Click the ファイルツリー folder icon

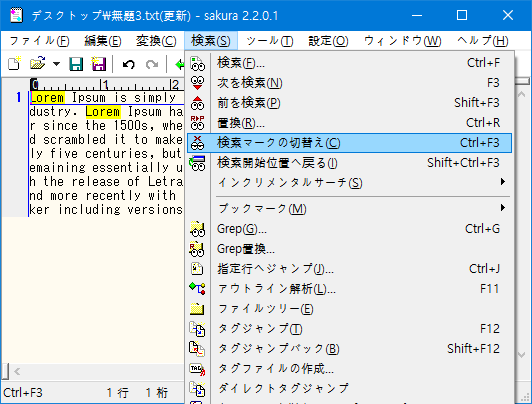point(197,309)
